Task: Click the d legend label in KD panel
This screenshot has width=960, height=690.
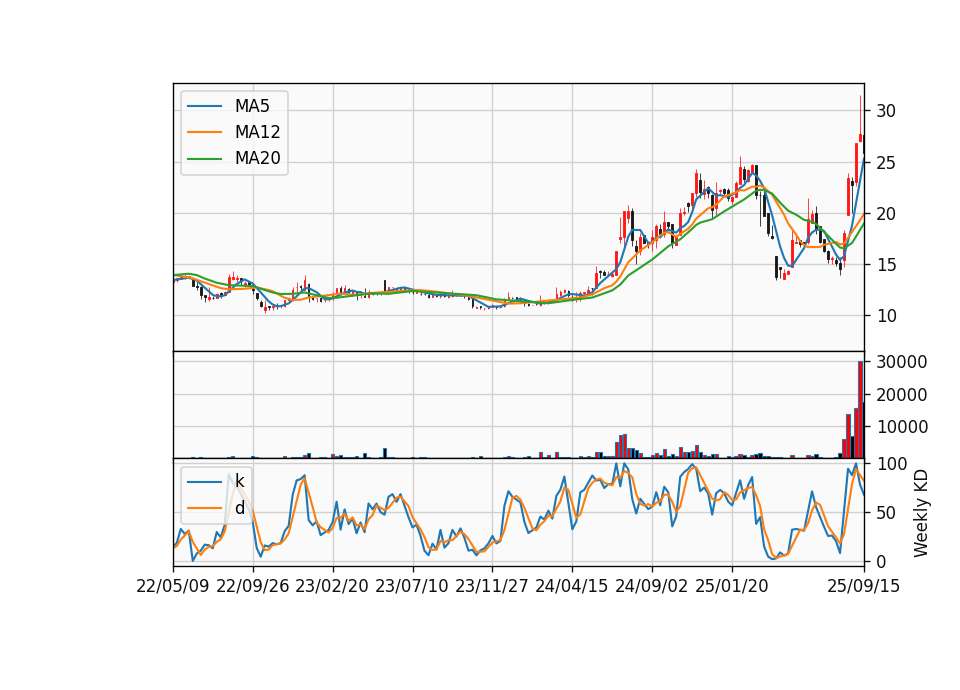Action: (239, 508)
